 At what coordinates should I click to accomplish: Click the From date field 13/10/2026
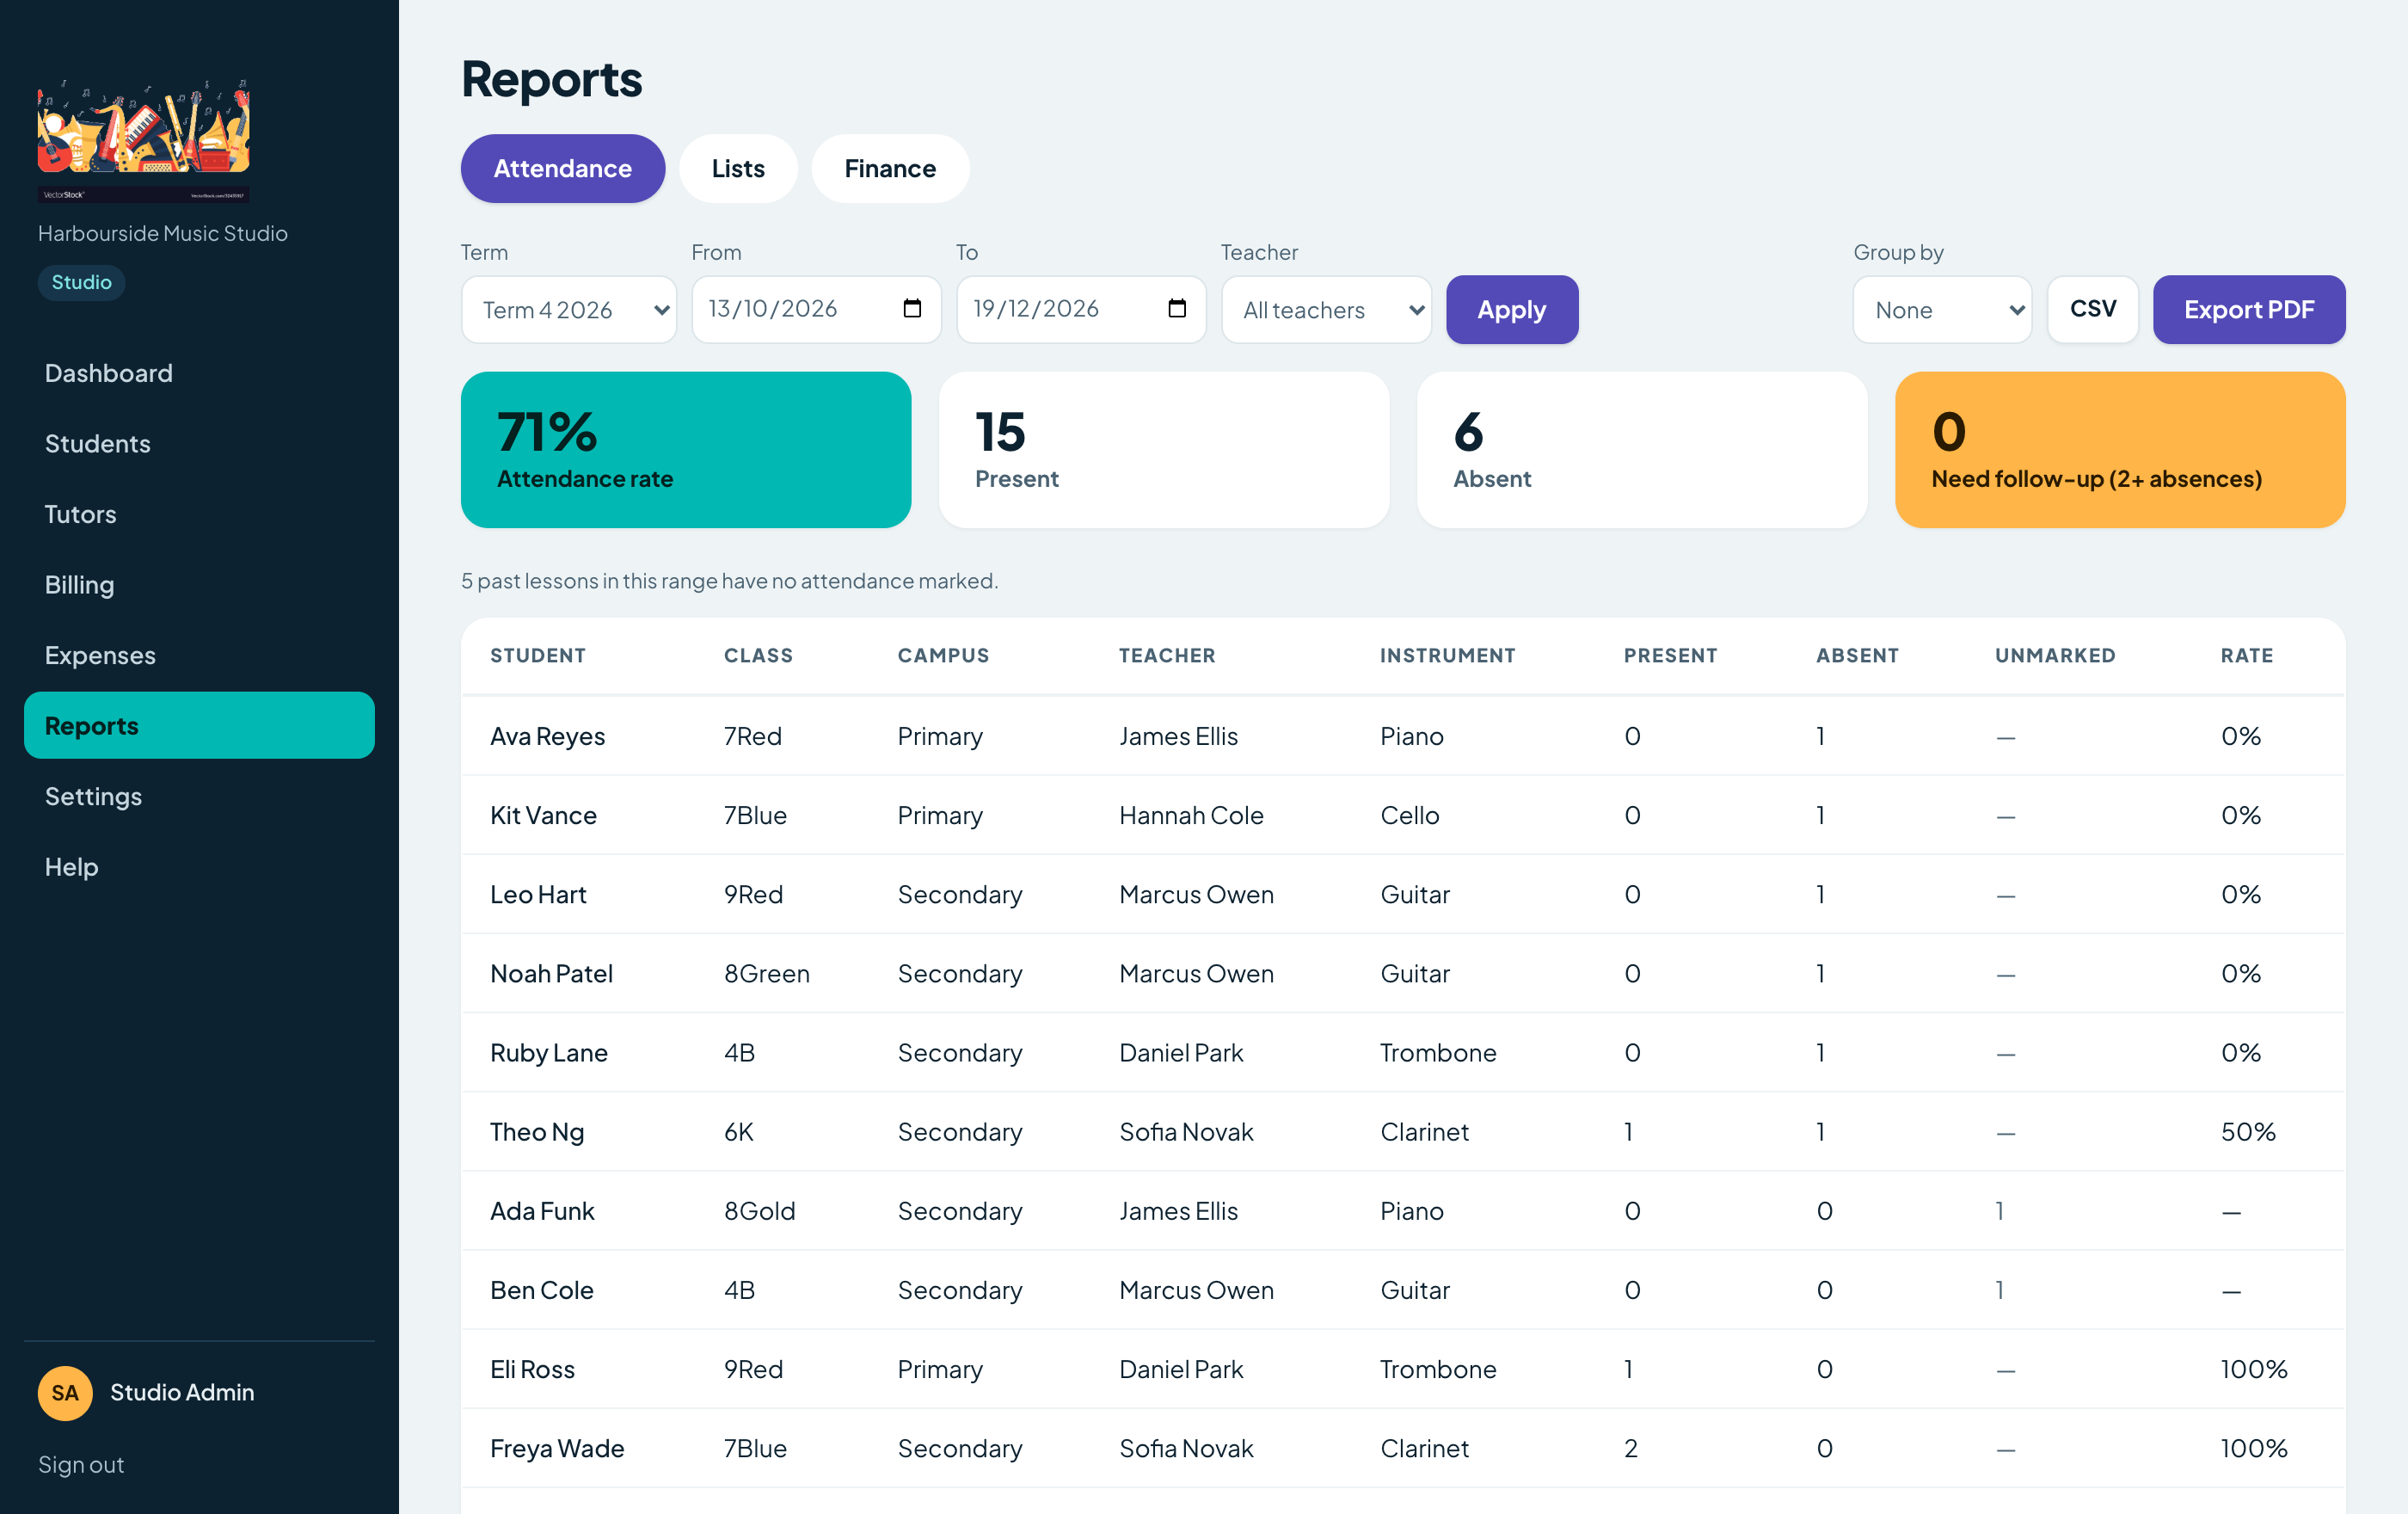pos(816,310)
